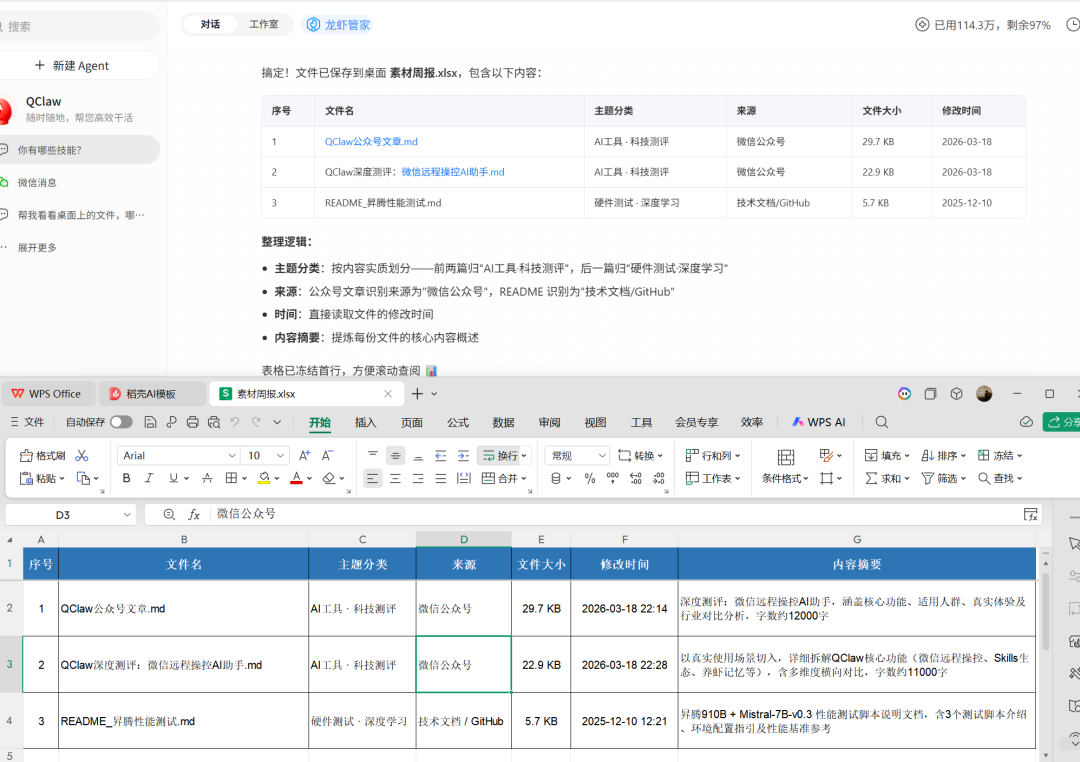This screenshot has height=762, width=1080.
Task: Toggle Bold formatting
Action: (x=126, y=478)
